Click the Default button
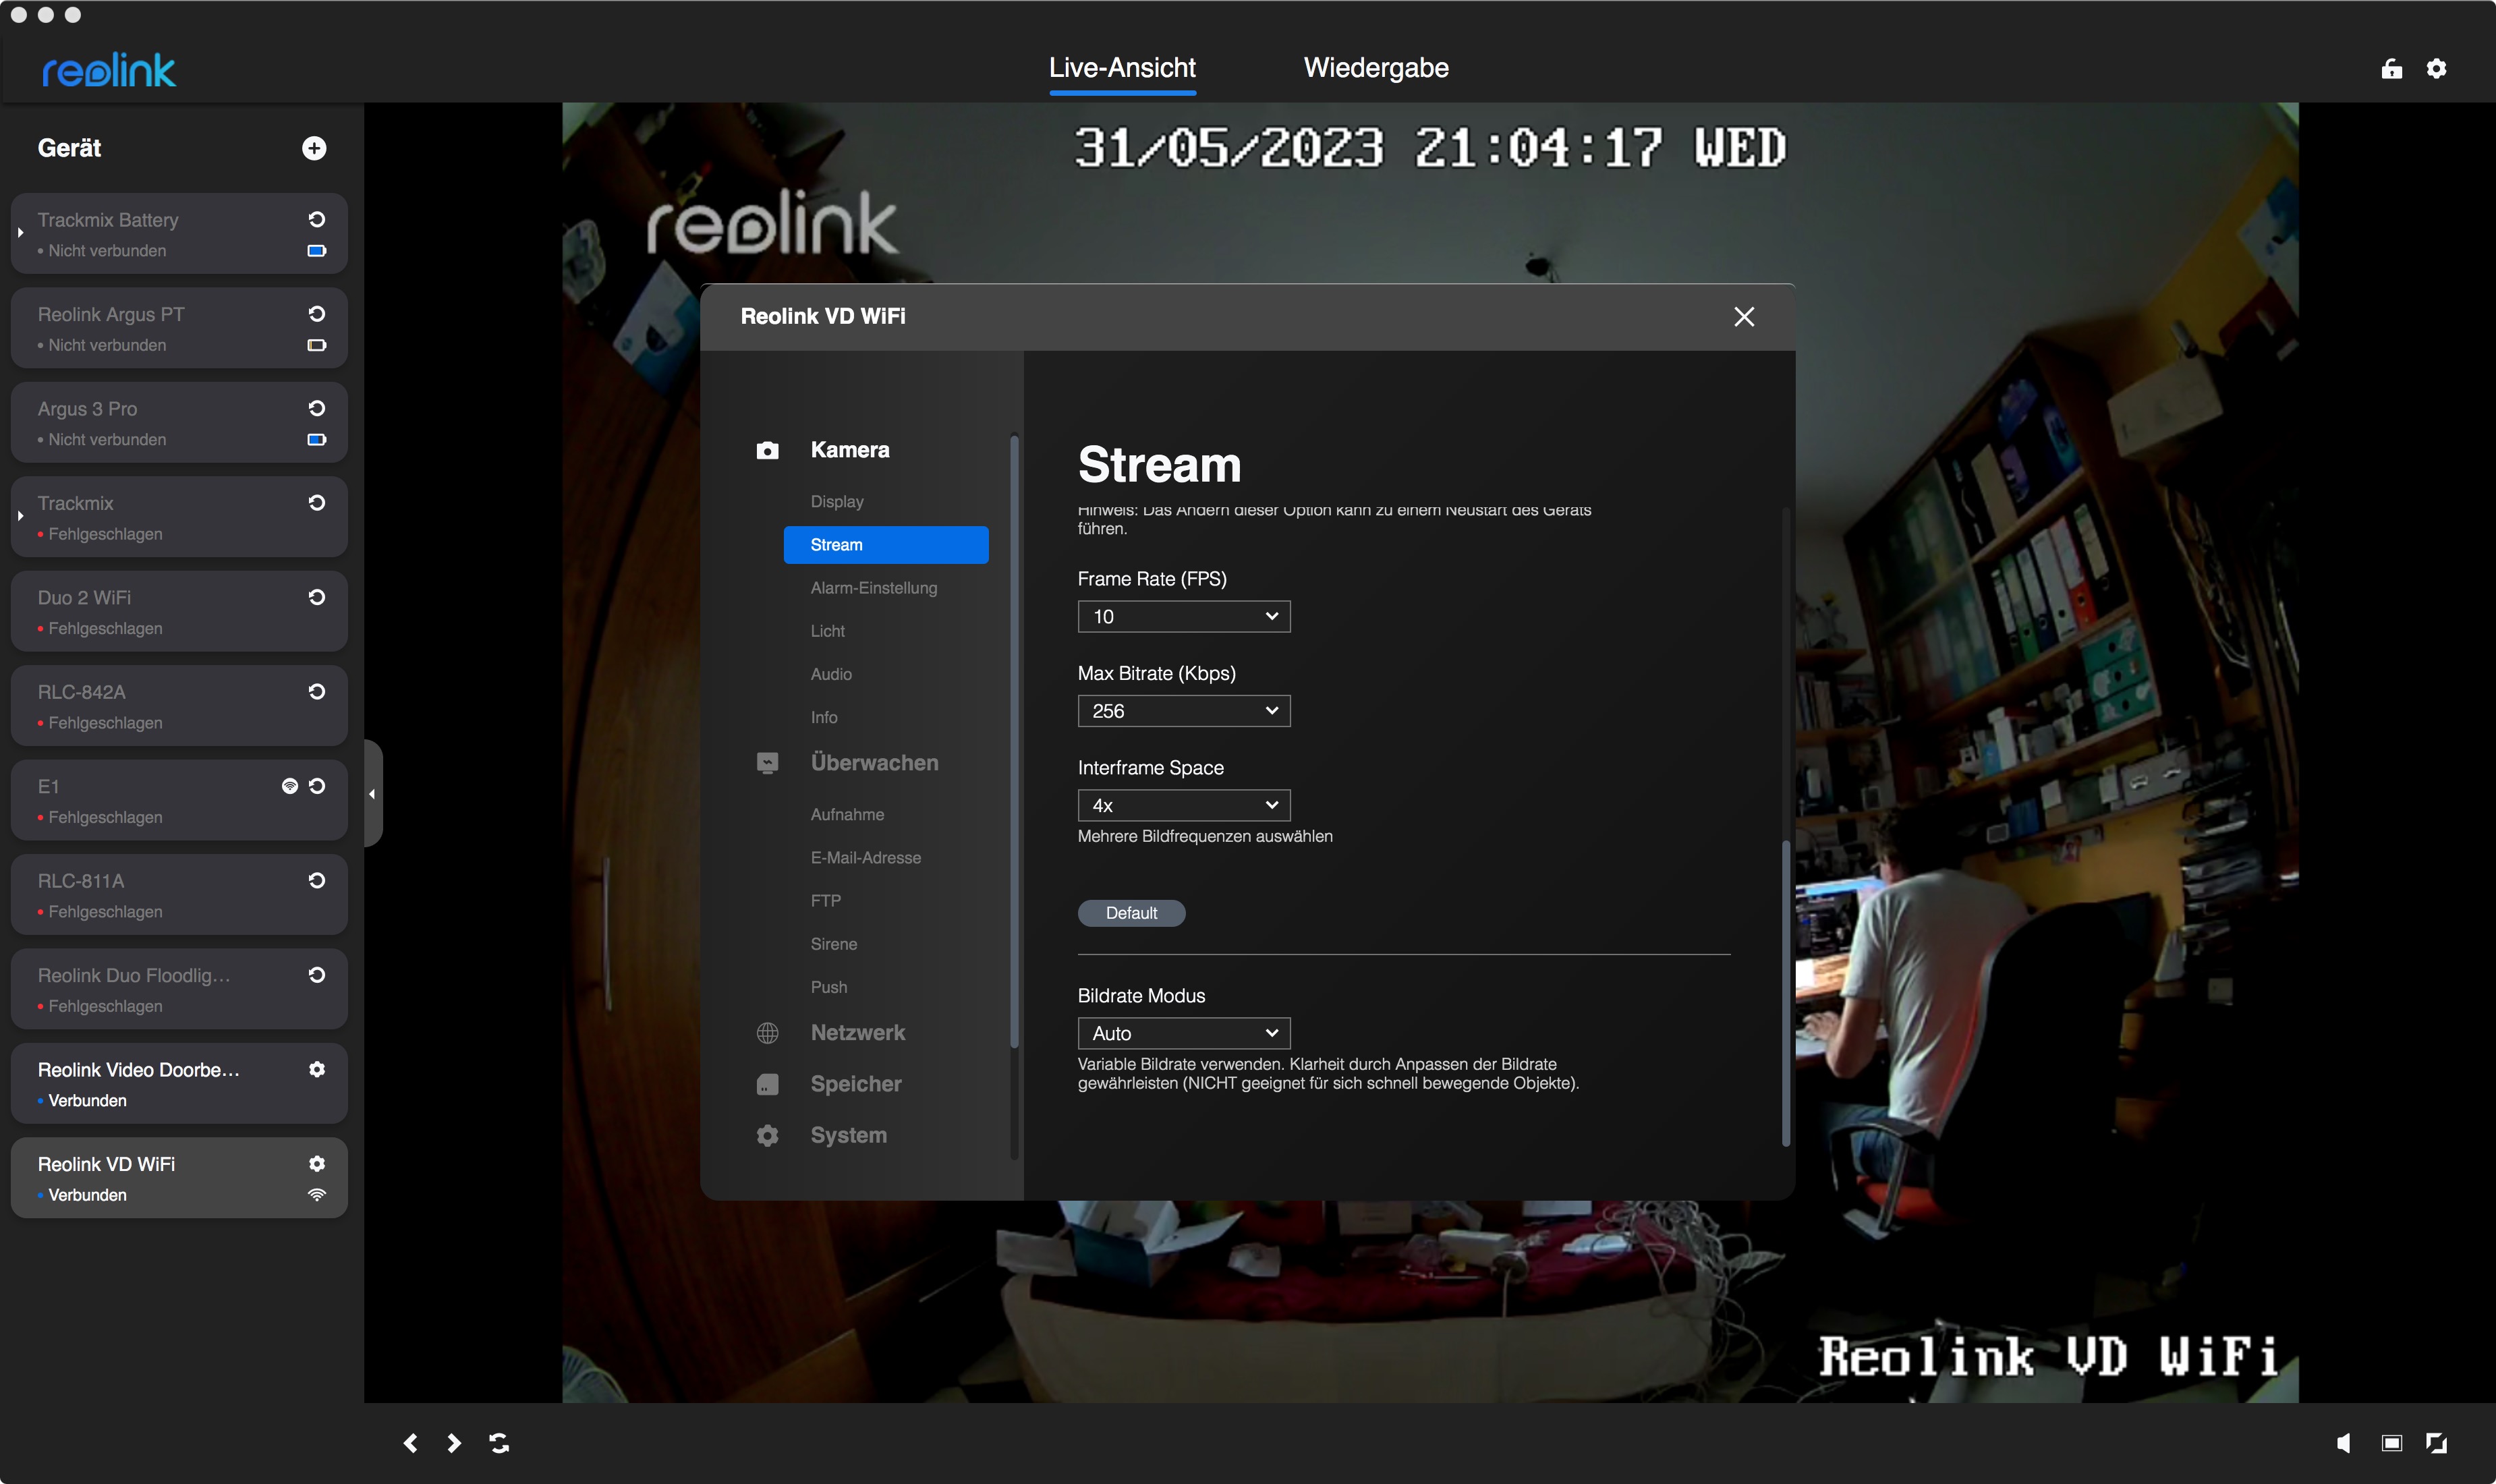Image resolution: width=2496 pixels, height=1484 pixels. pos(1131,913)
